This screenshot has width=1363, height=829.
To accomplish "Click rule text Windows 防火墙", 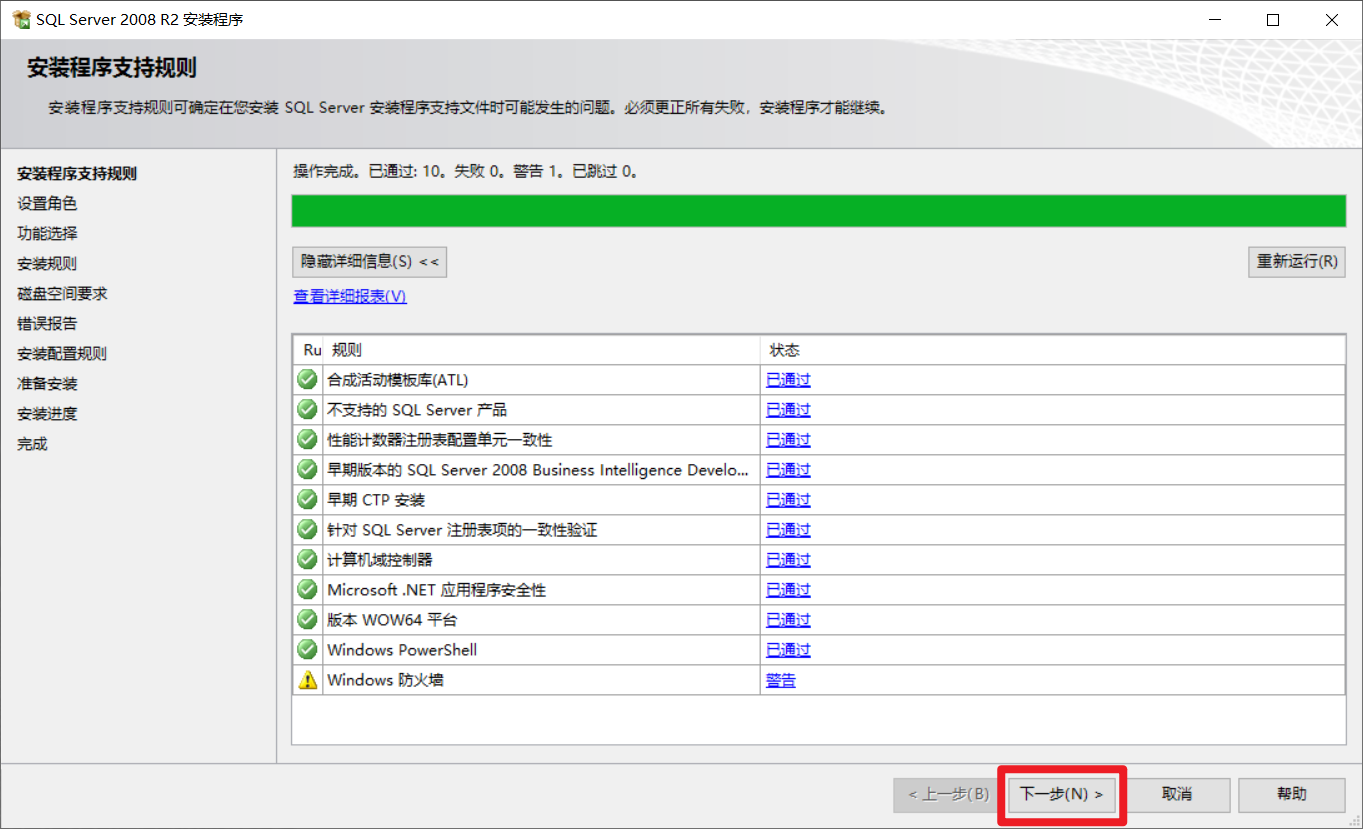I will click(385, 680).
